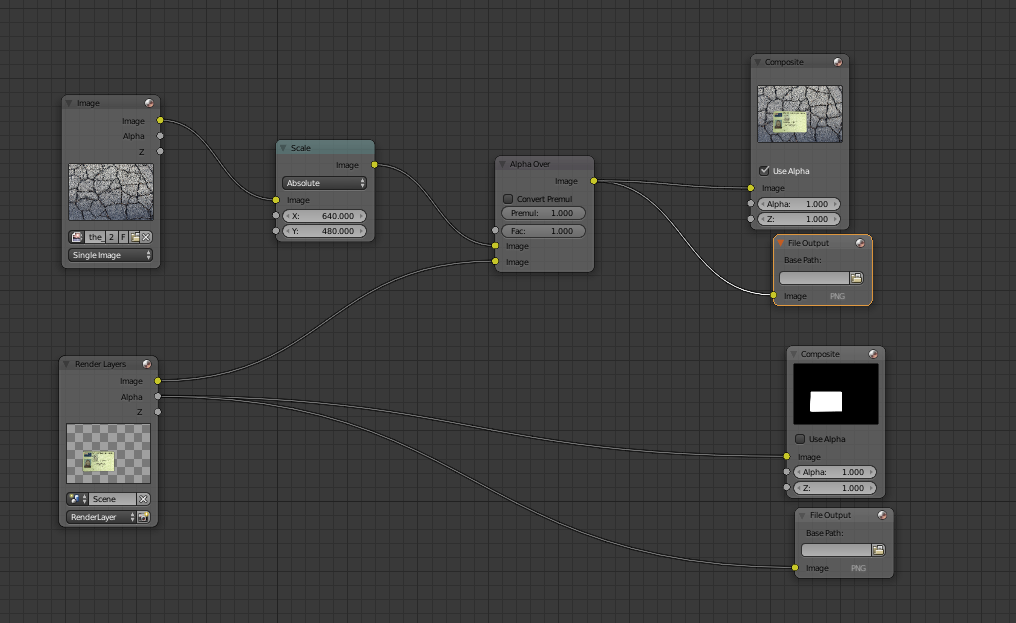The image size is (1016, 623).
Task: Collapse the Scale node with header triangle
Action: (283, 148)
